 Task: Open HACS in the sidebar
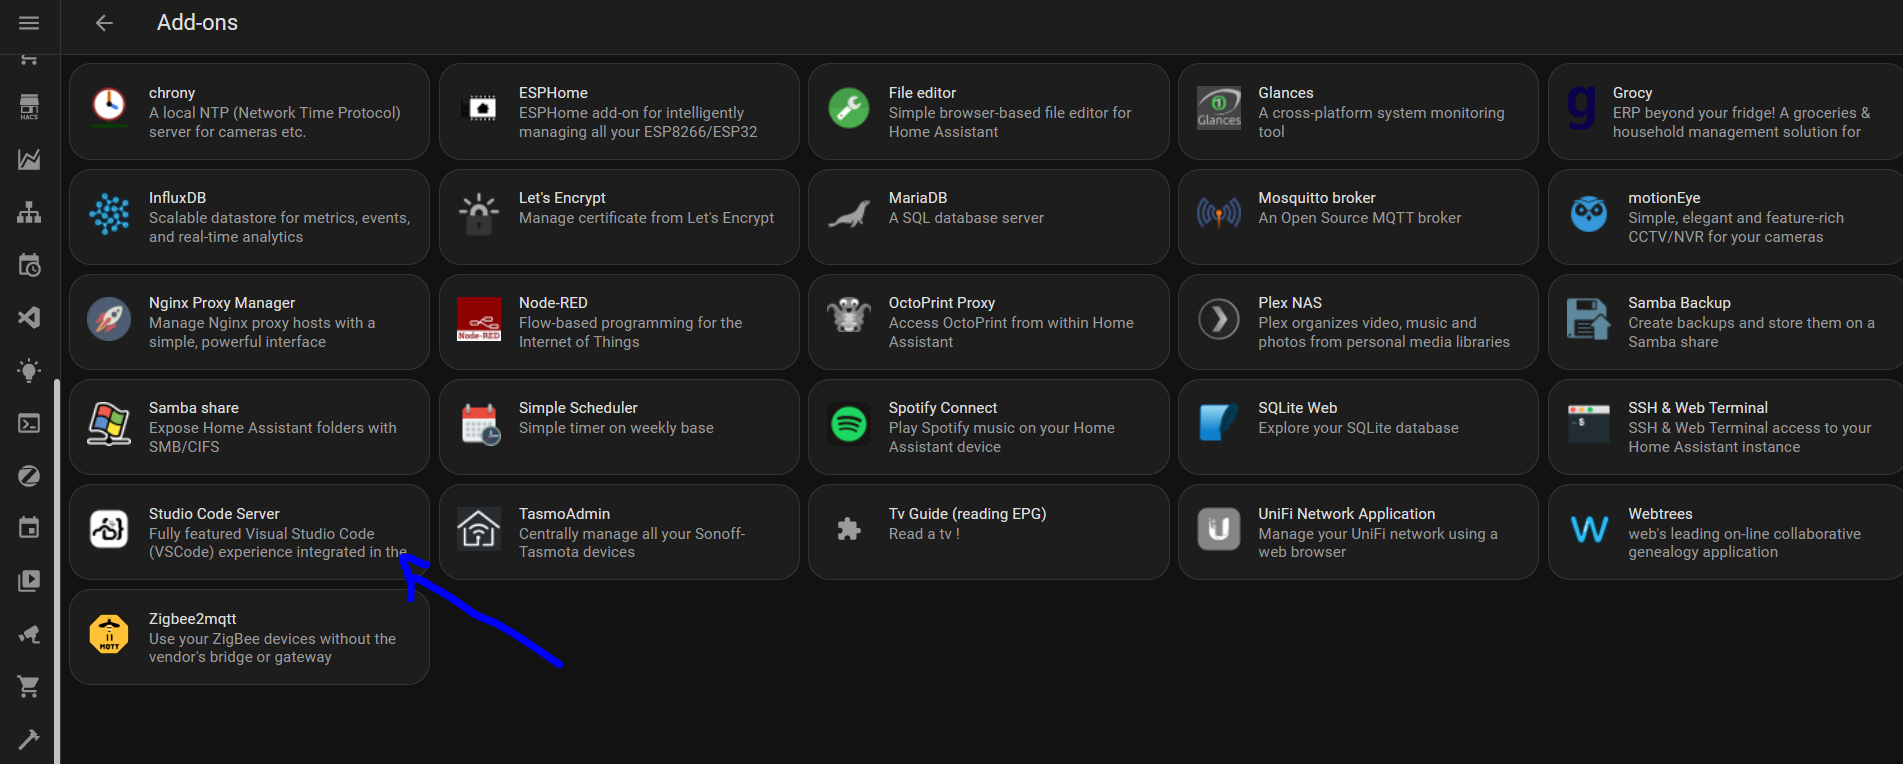coord(29,107)
